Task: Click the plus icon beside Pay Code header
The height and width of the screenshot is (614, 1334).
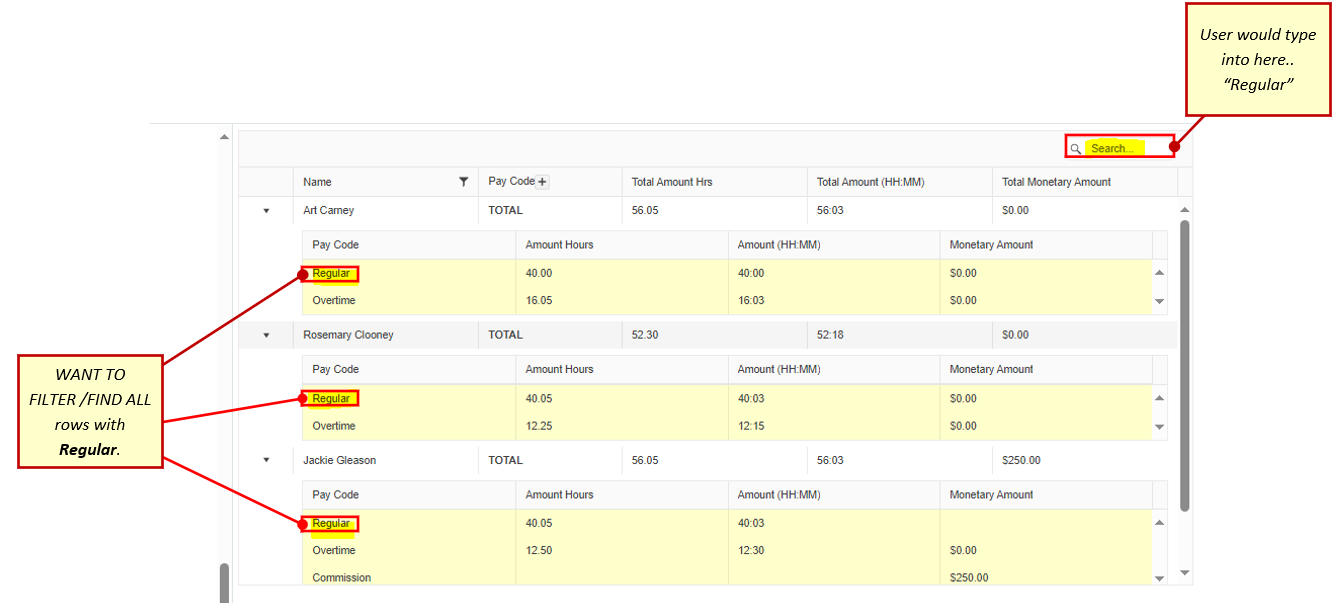Action: (541, 181)
